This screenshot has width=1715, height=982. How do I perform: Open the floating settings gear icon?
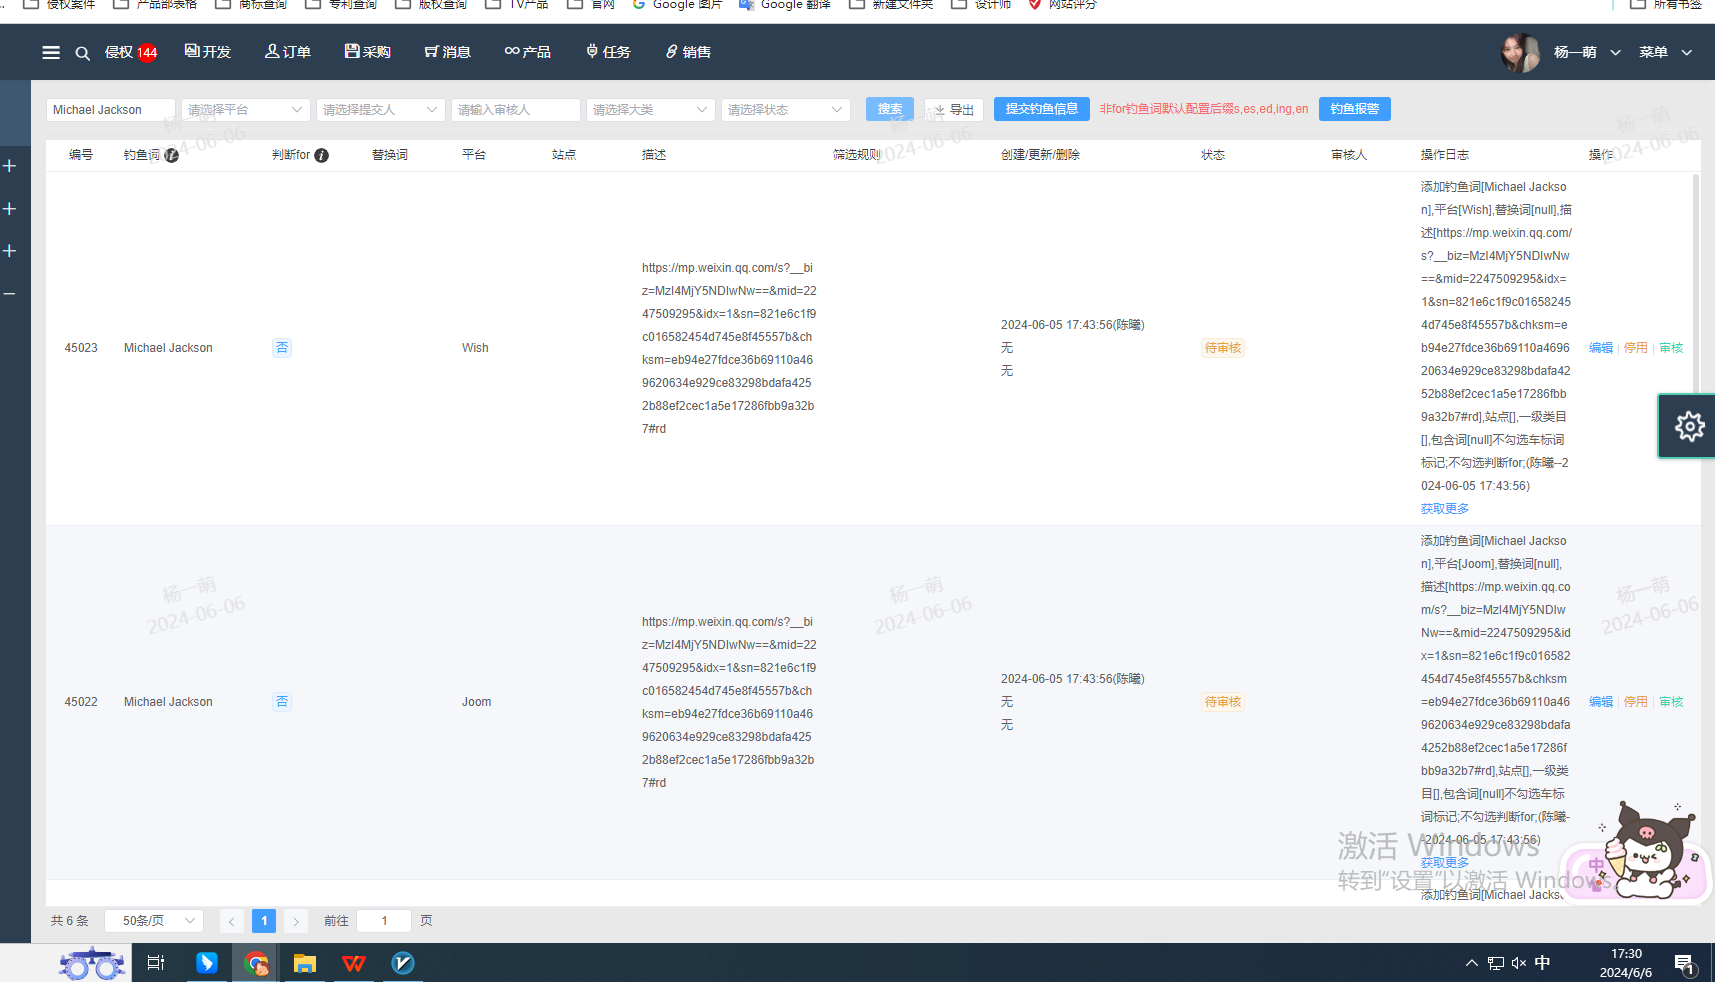pyautogui.click(x=1689, y=427)
